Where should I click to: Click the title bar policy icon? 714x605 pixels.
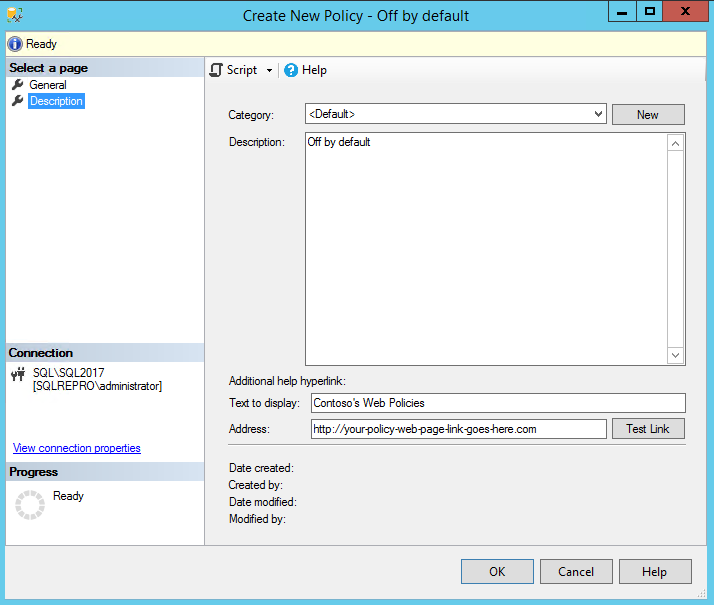coord(15,15)
